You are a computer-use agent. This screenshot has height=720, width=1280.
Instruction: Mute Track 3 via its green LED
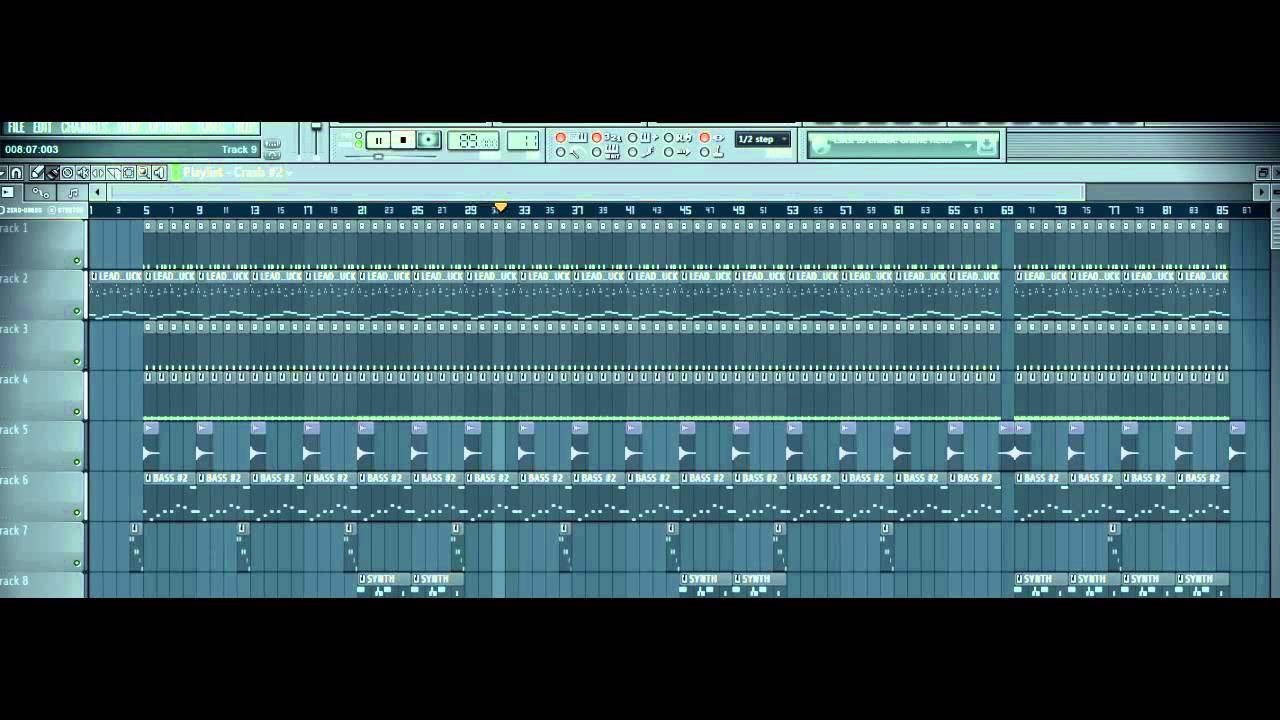point(77,361)
